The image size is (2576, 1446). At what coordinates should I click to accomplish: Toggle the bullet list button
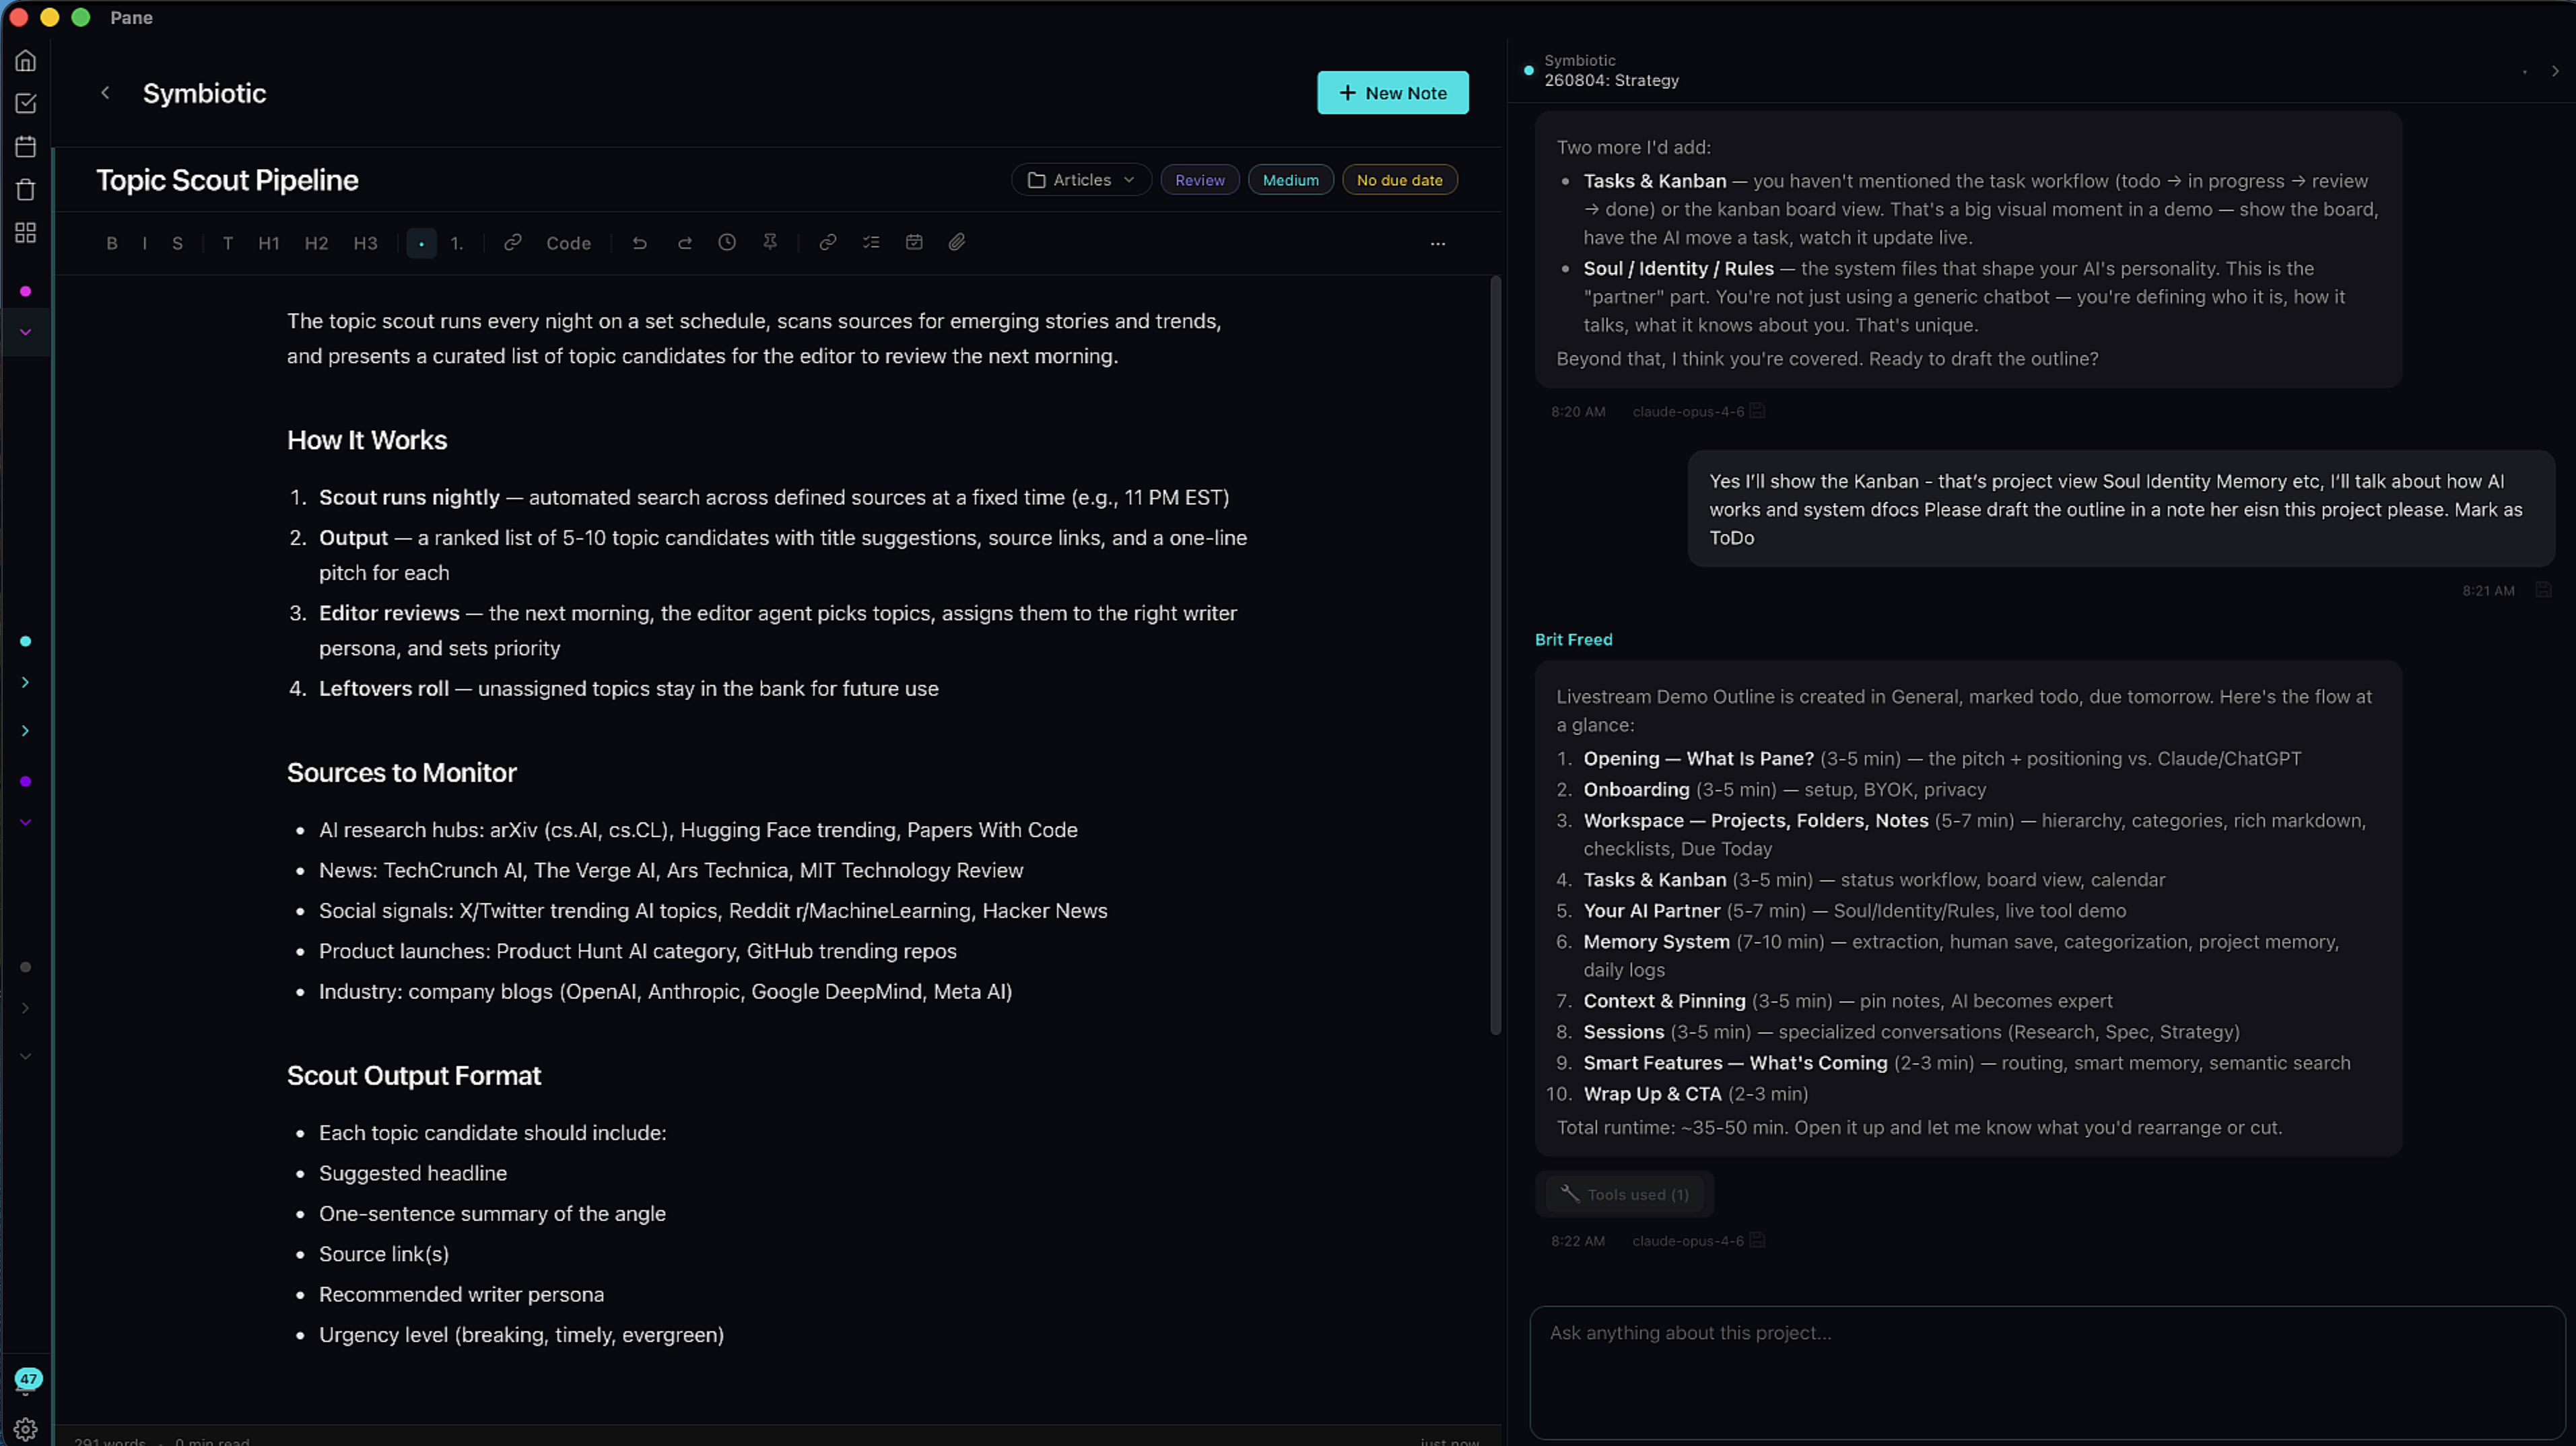point(421,243)
